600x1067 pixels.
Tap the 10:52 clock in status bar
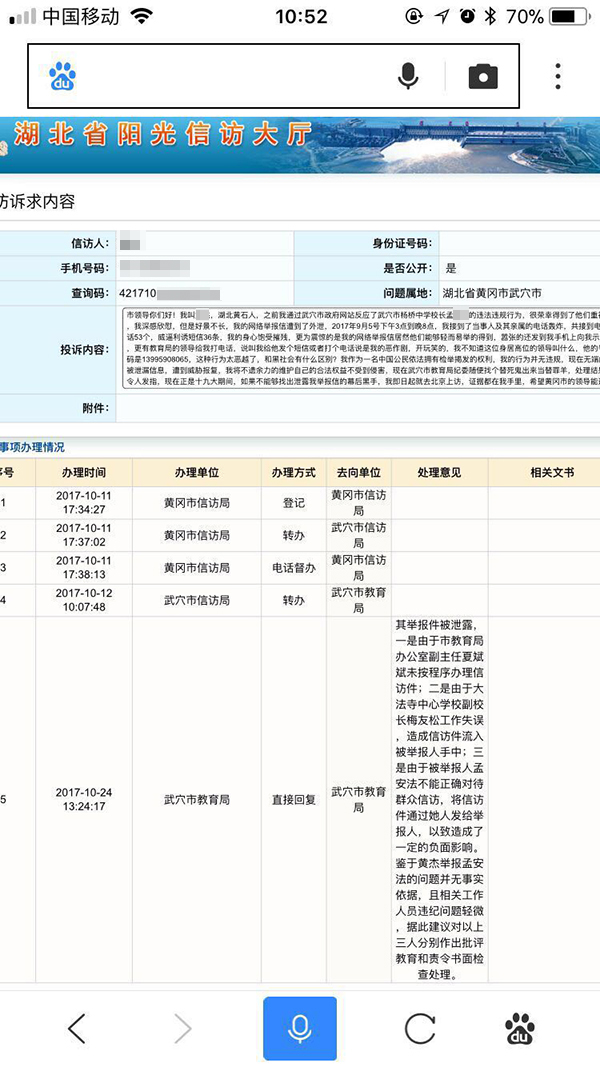[x=301, y=16]
